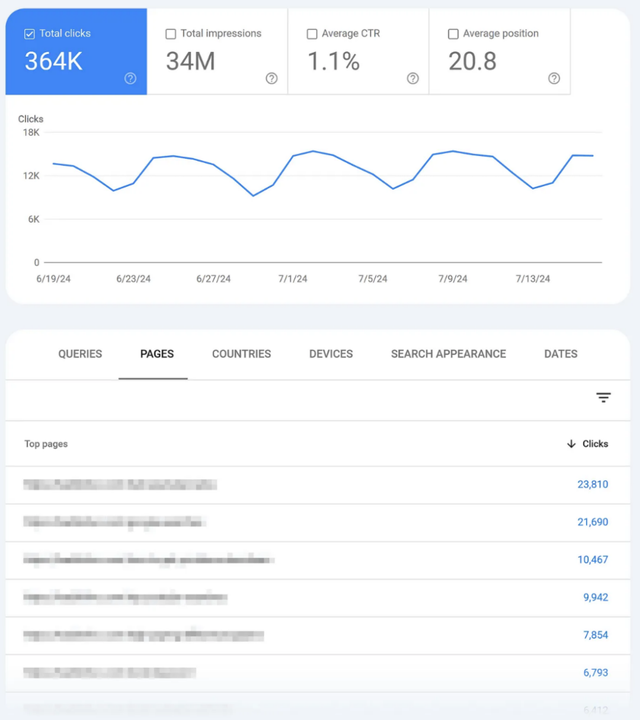Viewport: 640px width, 720px height.
Task: Switch to the Queries tab
Action: (80, 354)
